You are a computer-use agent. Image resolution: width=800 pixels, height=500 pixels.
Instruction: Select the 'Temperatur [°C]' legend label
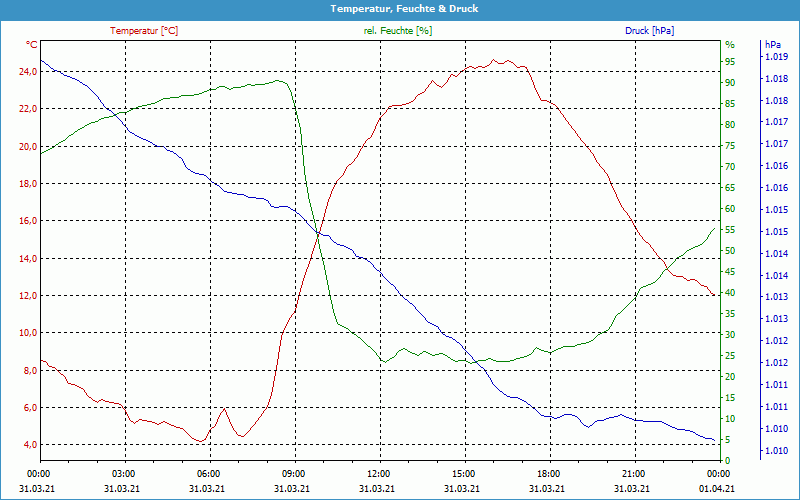[144, 31]
